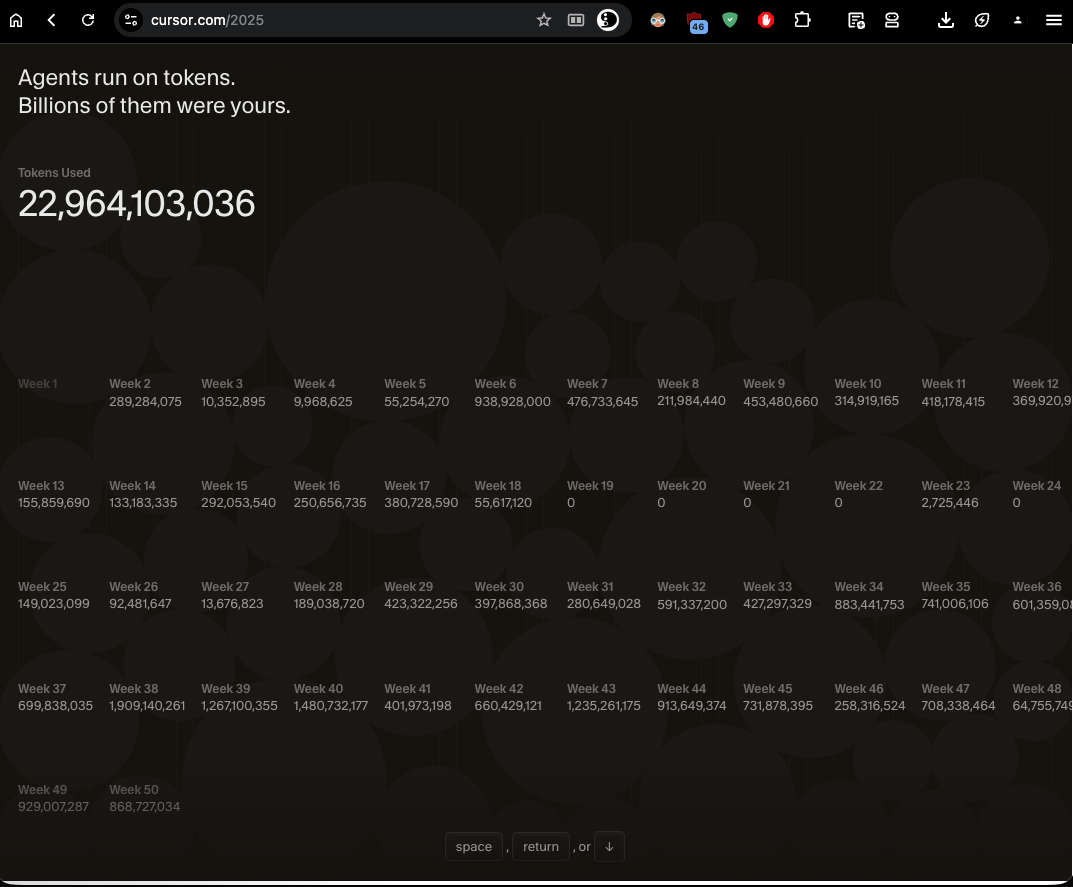Viewport: 1073px width, 887px height.
Task: Reload the cursor.com/2025 page
Action: pyautogui.click(x=88, y=20)
